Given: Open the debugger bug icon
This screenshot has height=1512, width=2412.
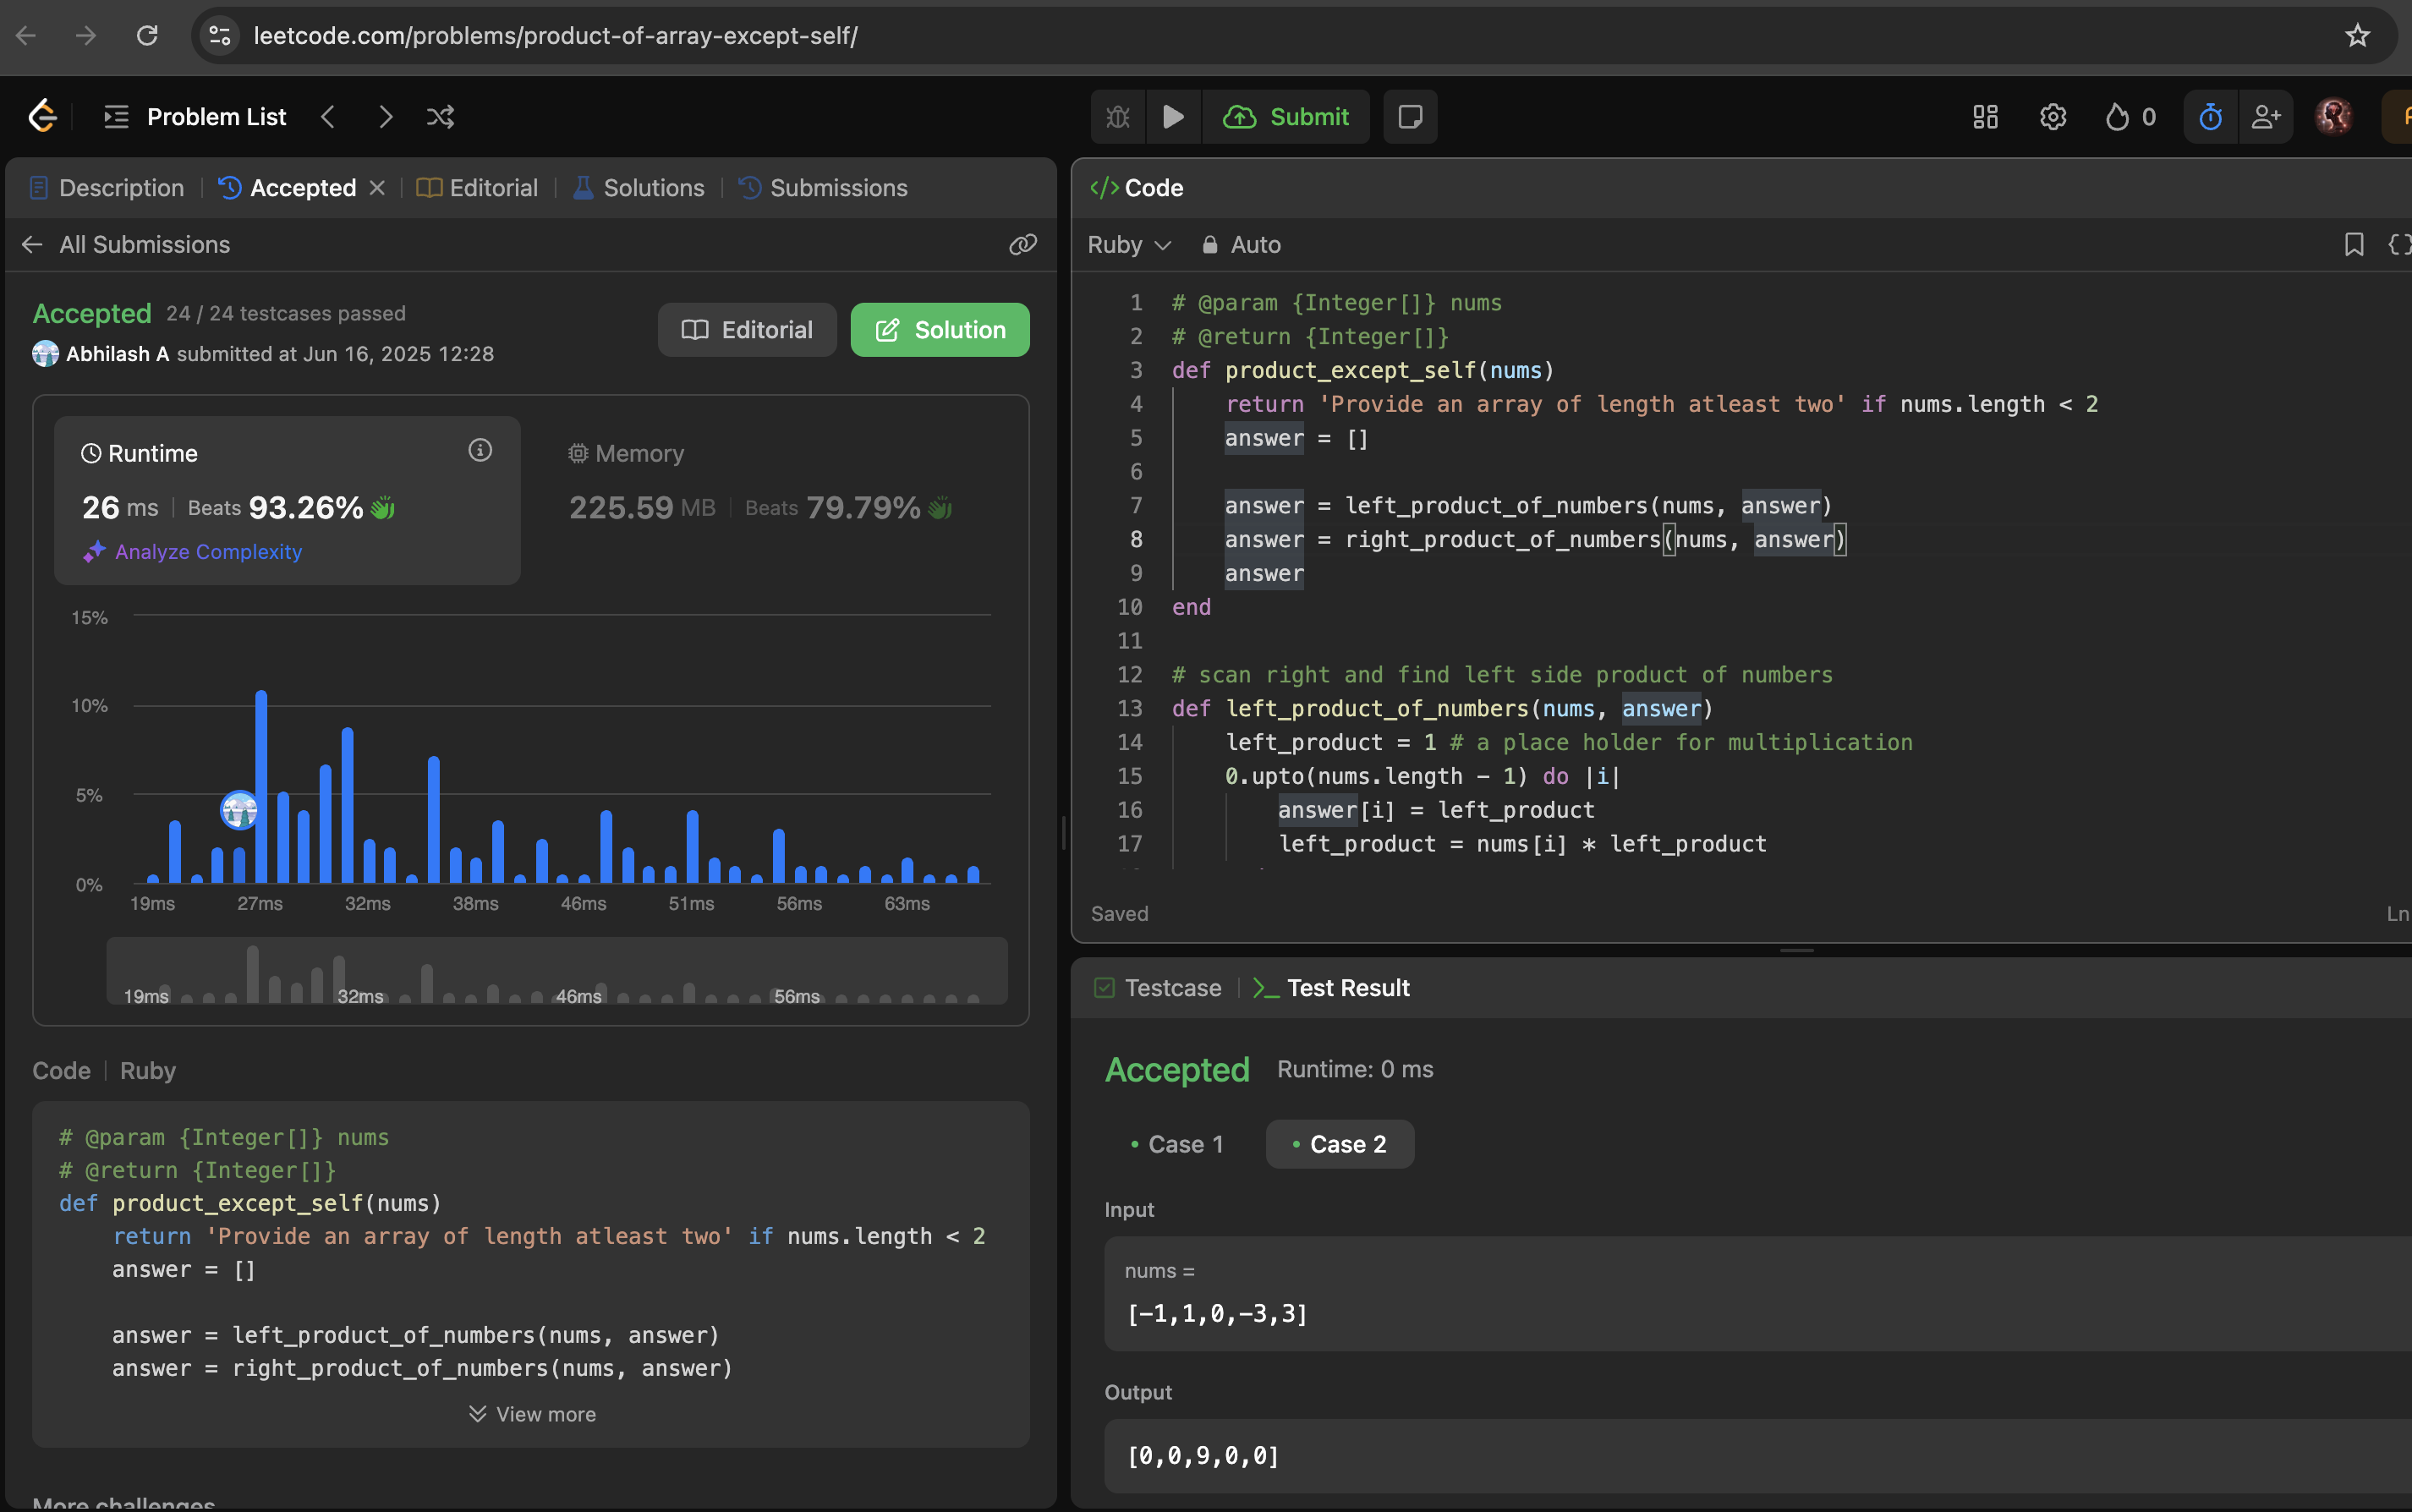Looking at the screenshot, I should click(x=1118, y=117).
